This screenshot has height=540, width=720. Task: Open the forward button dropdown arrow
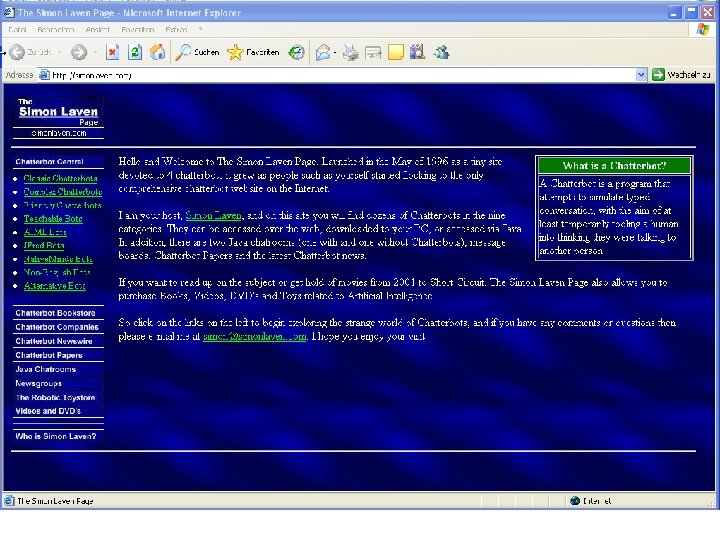95,52
